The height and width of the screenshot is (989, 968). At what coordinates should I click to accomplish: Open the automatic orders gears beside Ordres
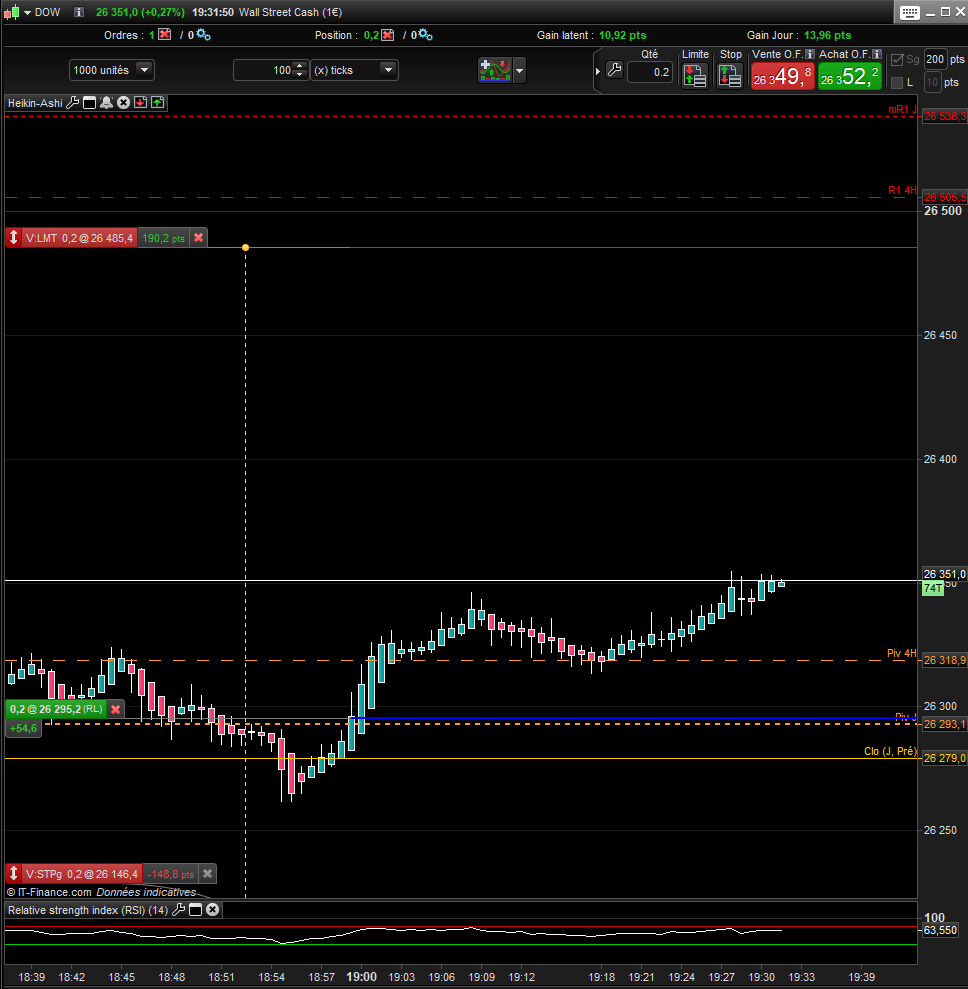coord(203,35)
